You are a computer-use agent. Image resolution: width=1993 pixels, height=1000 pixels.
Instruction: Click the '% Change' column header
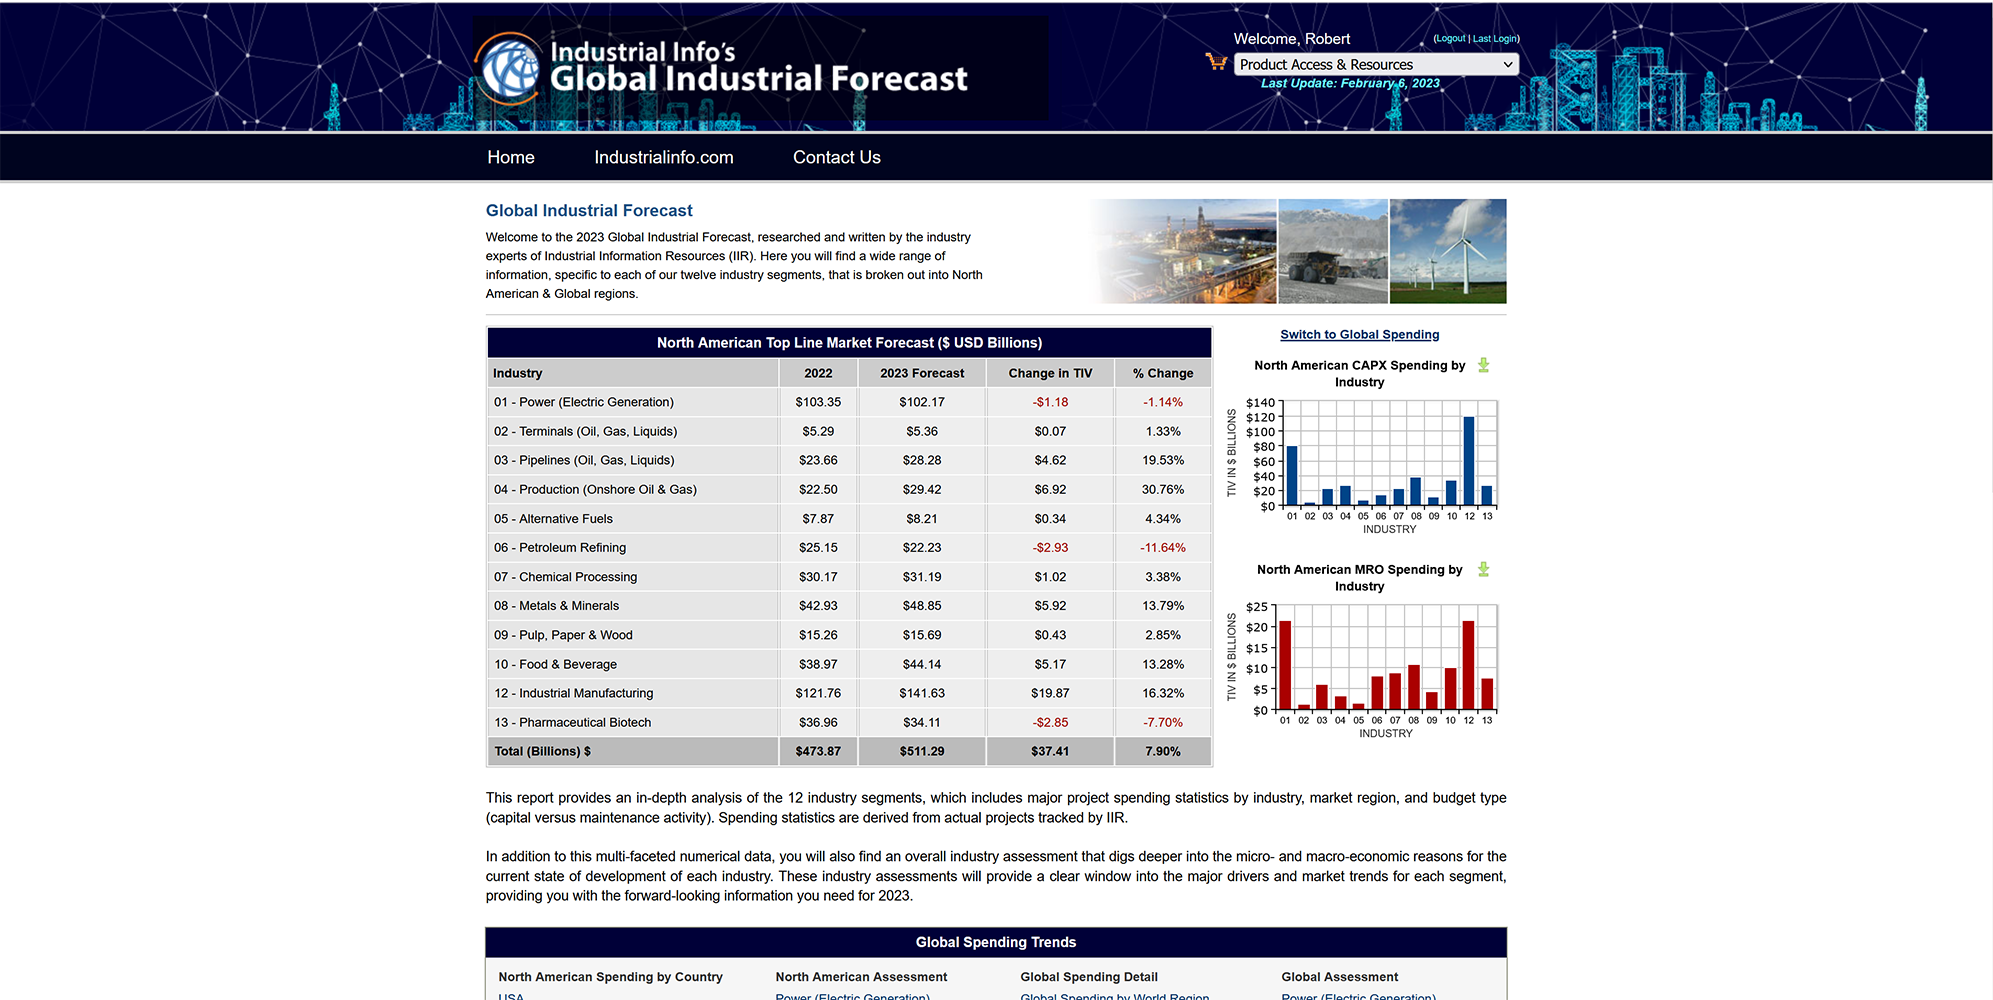point(1163,373)
